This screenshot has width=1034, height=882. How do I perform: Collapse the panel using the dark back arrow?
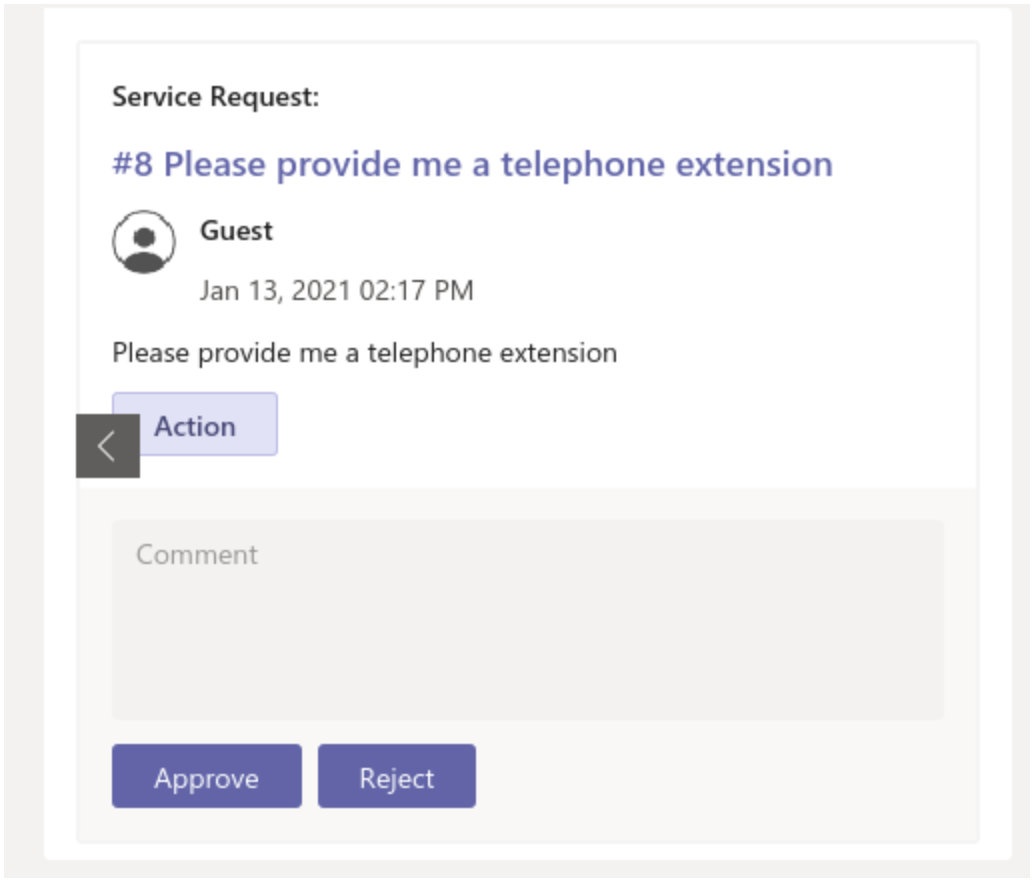pos(107,446)
